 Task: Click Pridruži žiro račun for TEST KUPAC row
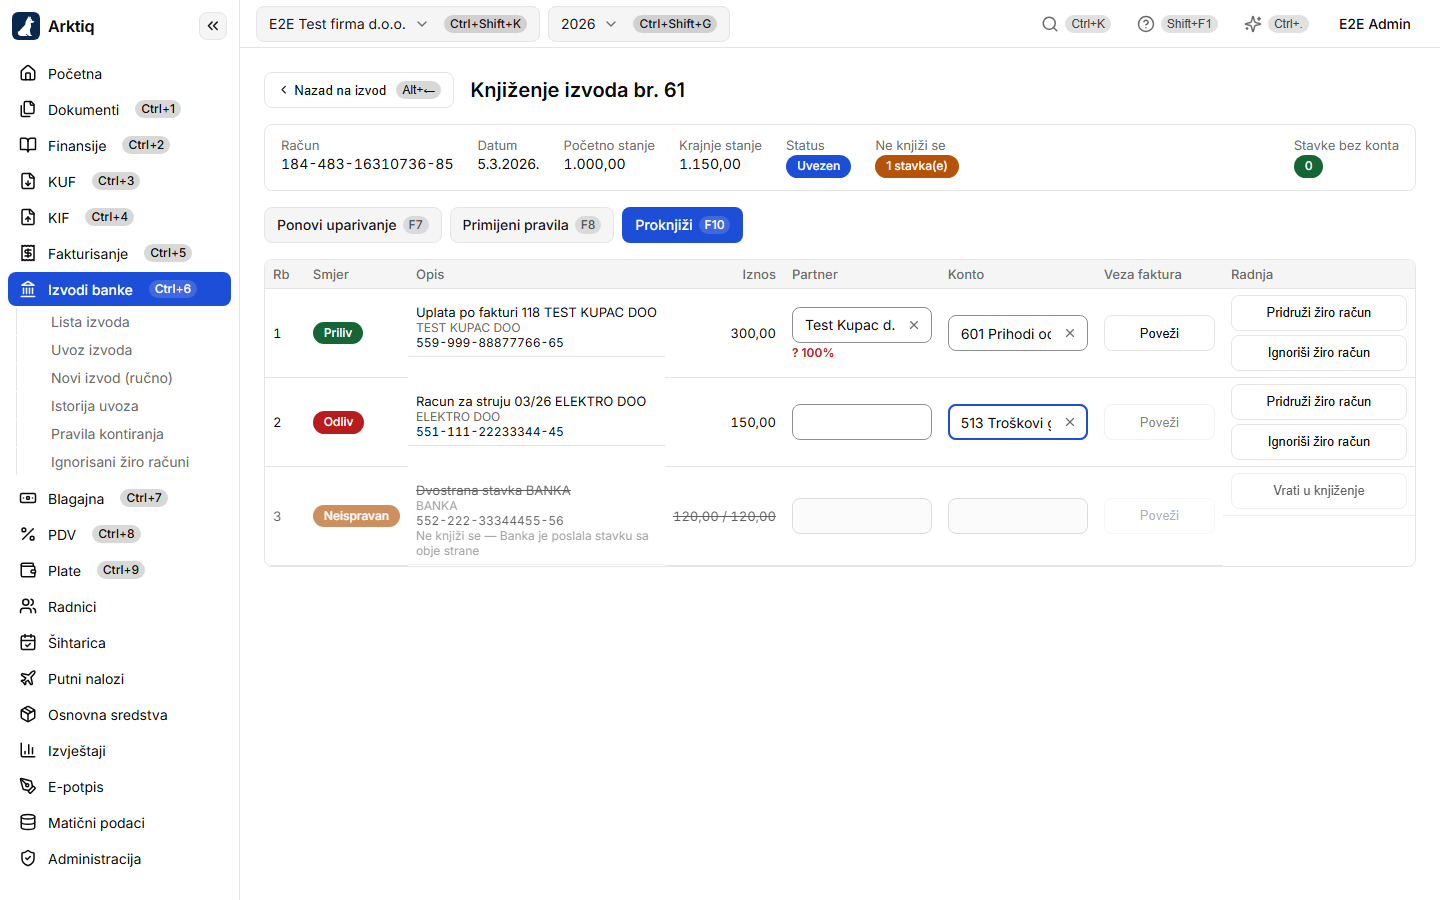(x=1319, y=312)
